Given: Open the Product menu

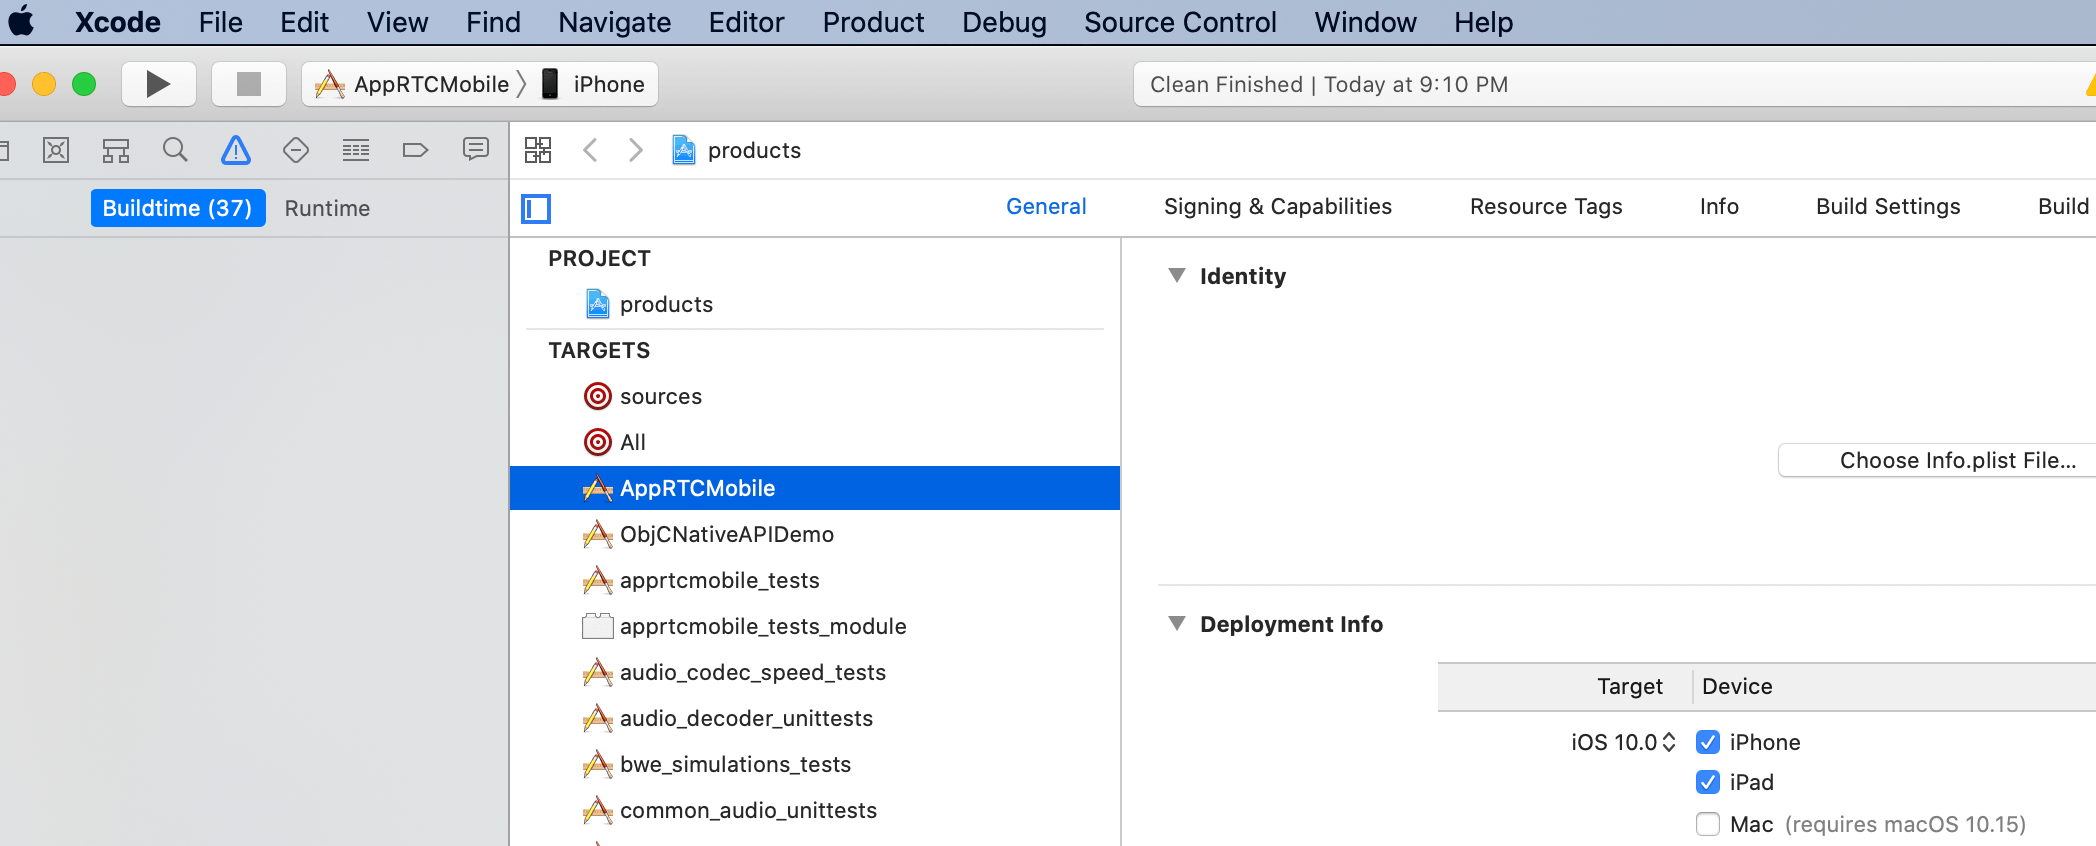Looking at the screenshot, I should coord(873,22).
